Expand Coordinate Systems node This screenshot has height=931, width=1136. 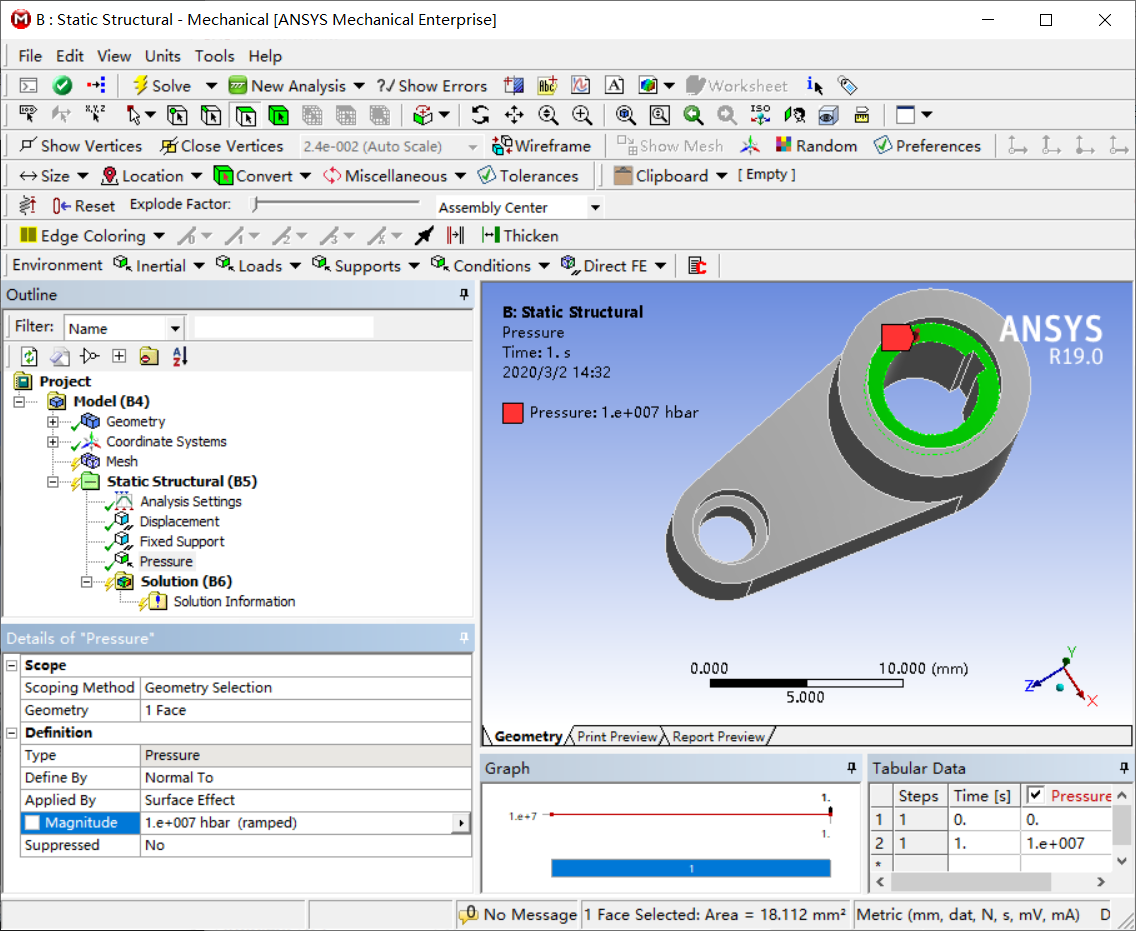click(x=53, y=441)
